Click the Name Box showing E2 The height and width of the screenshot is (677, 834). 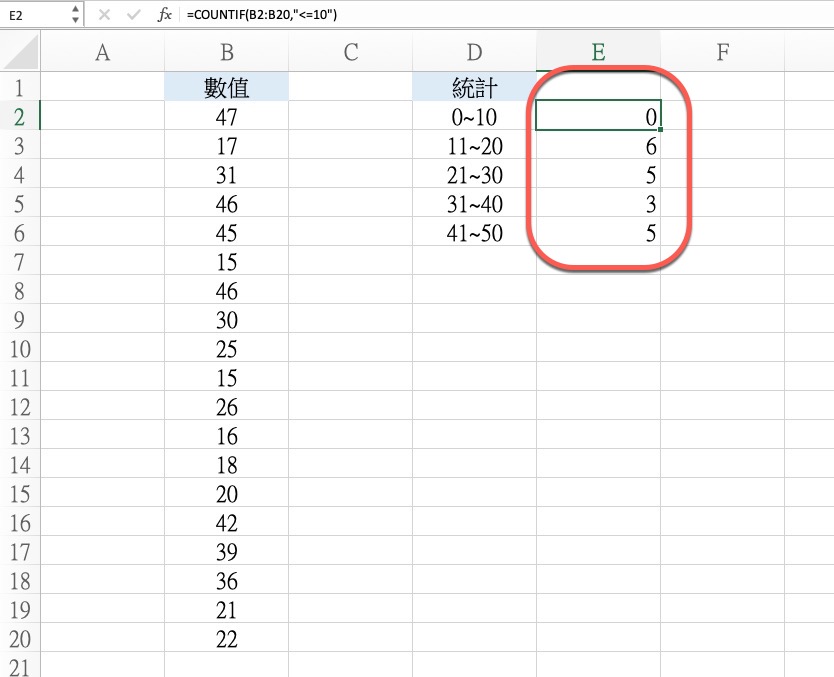point(35,14)
